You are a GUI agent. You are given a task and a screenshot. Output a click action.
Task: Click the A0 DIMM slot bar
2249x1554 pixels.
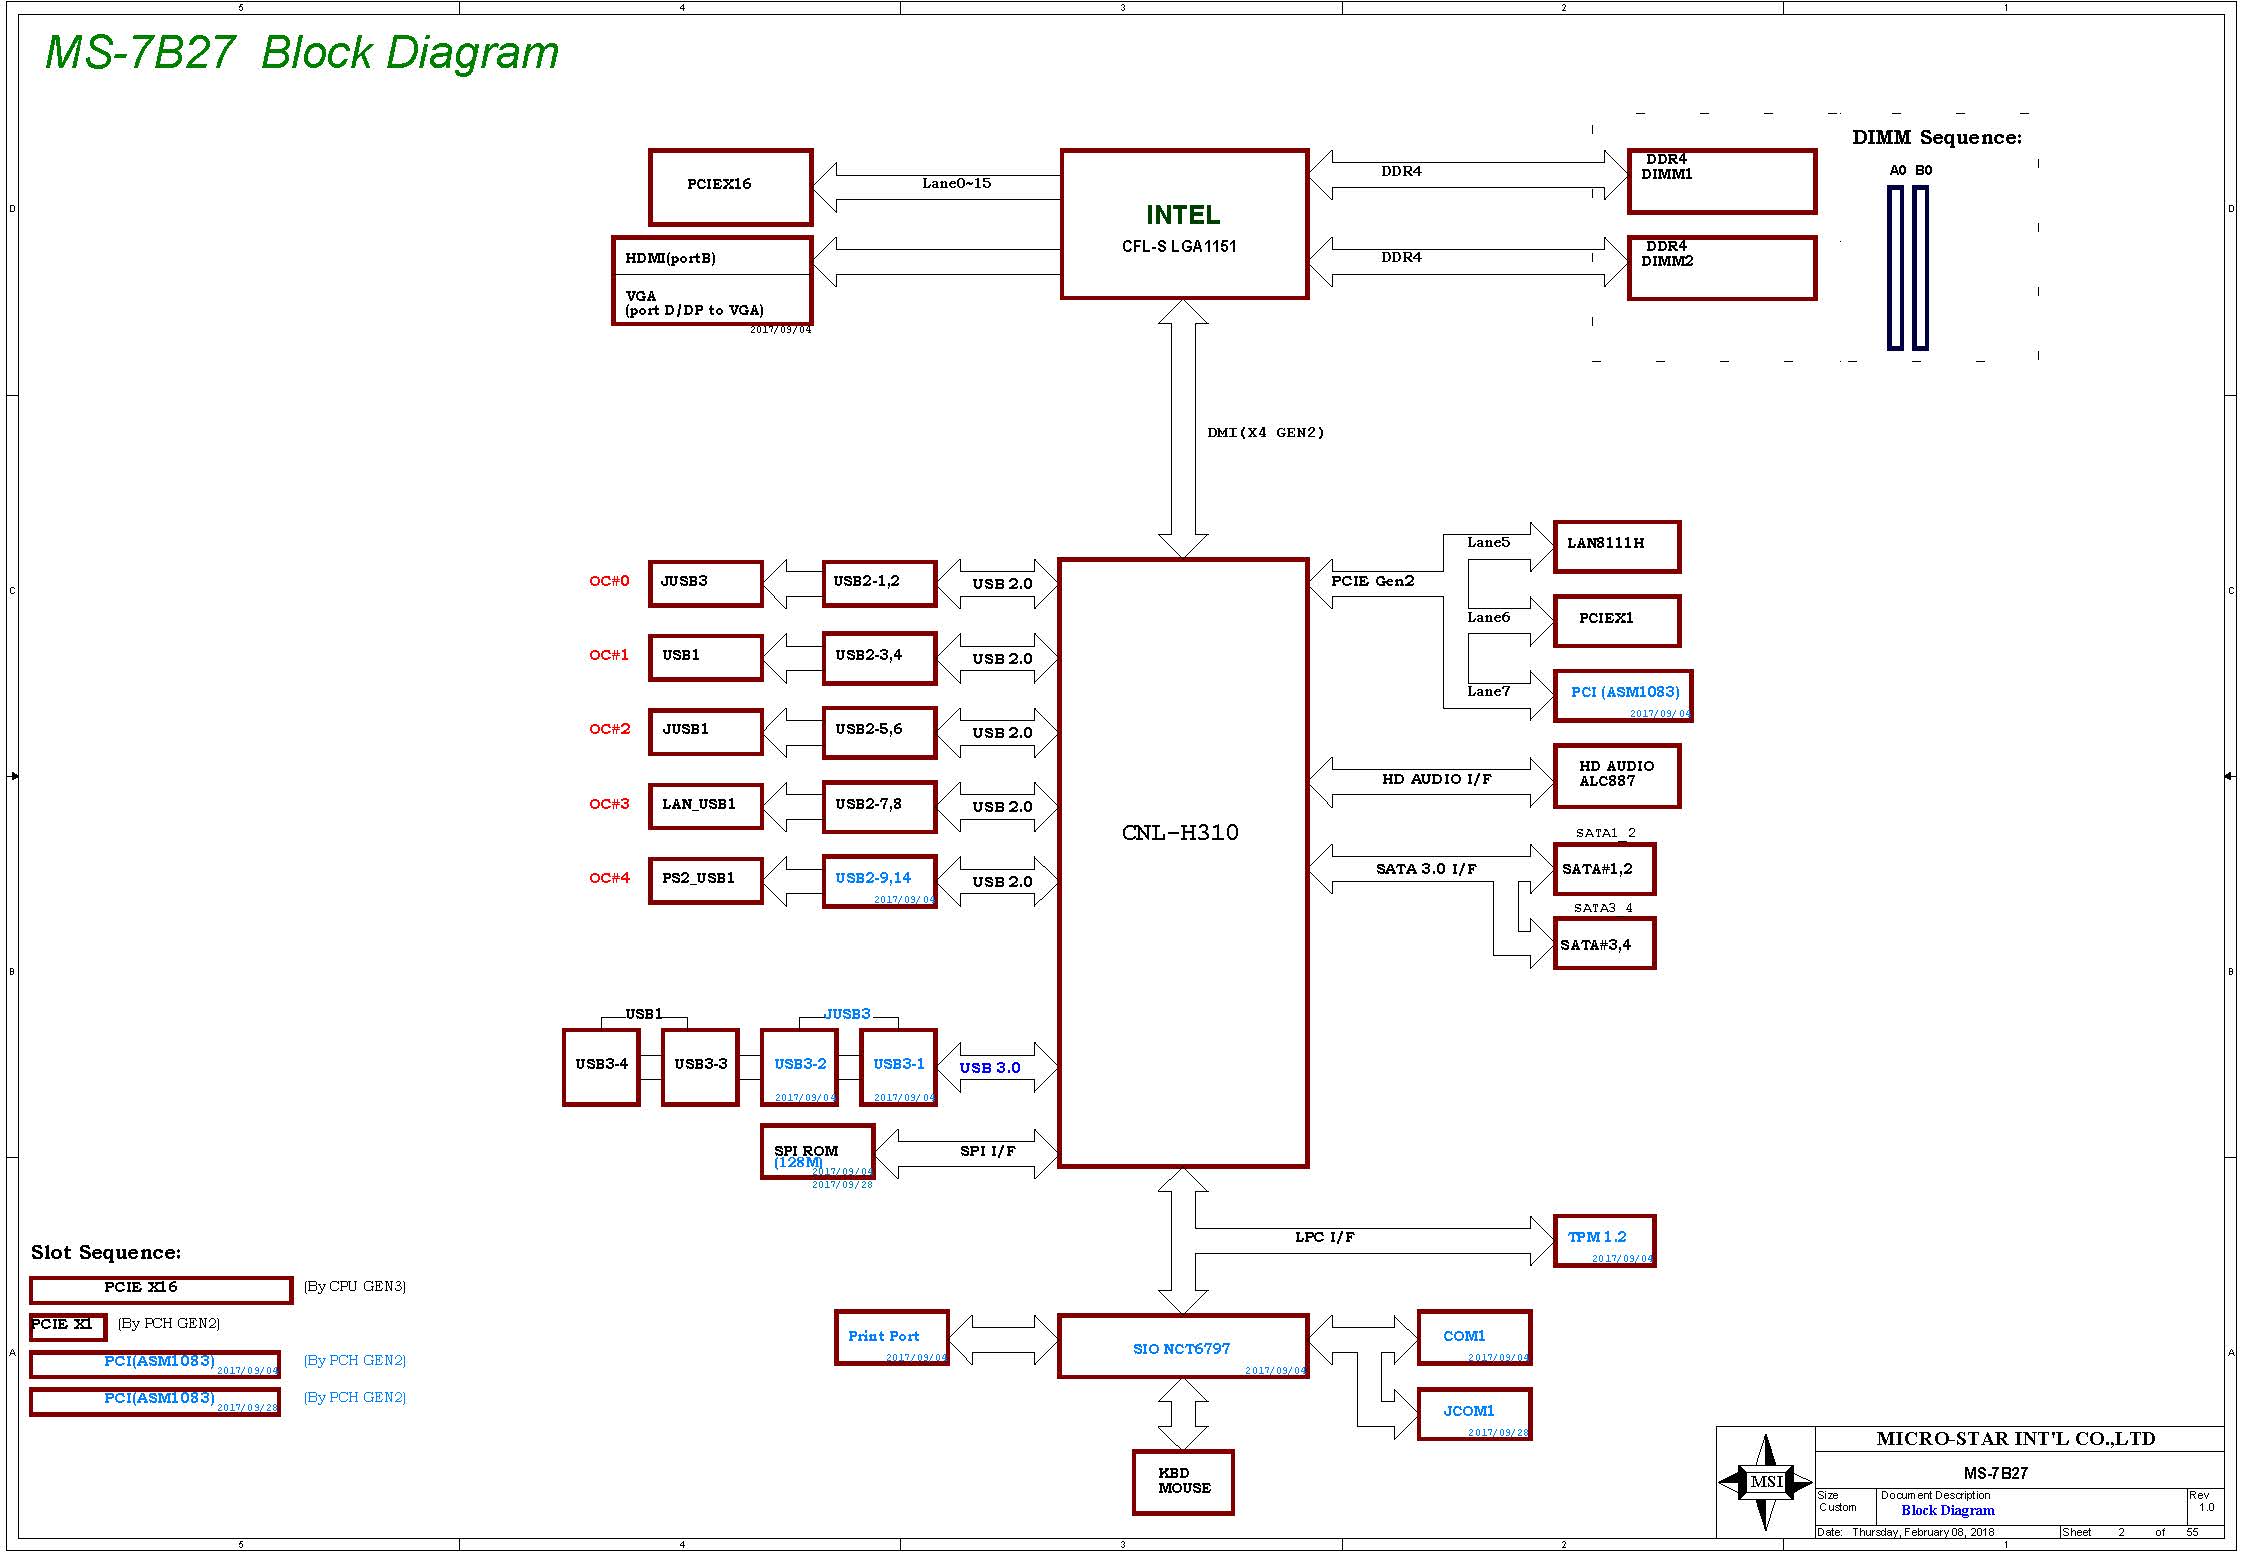click(1895, 268)
